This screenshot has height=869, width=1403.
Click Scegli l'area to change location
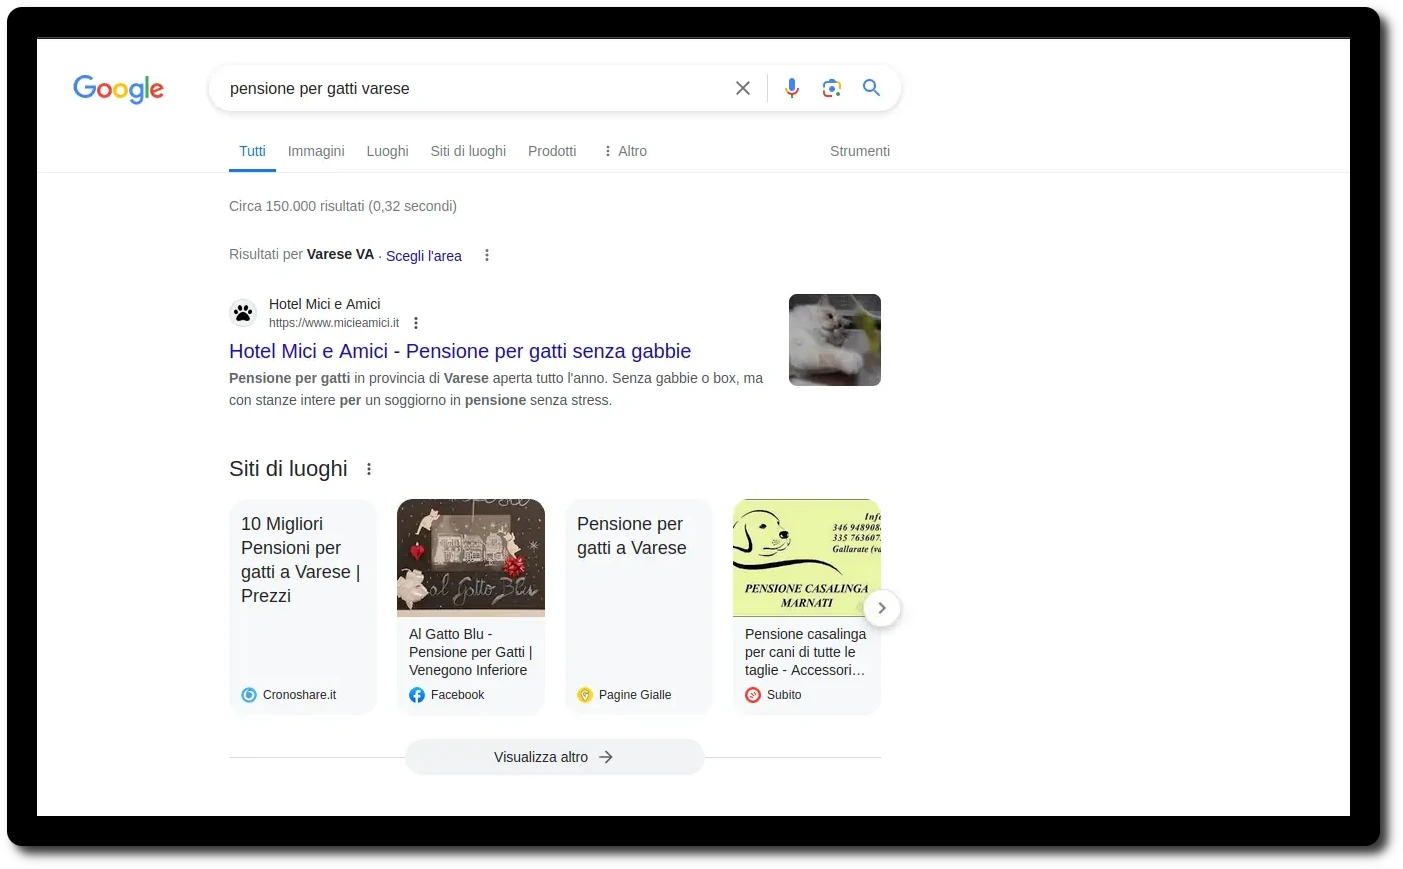coord(423,256)
